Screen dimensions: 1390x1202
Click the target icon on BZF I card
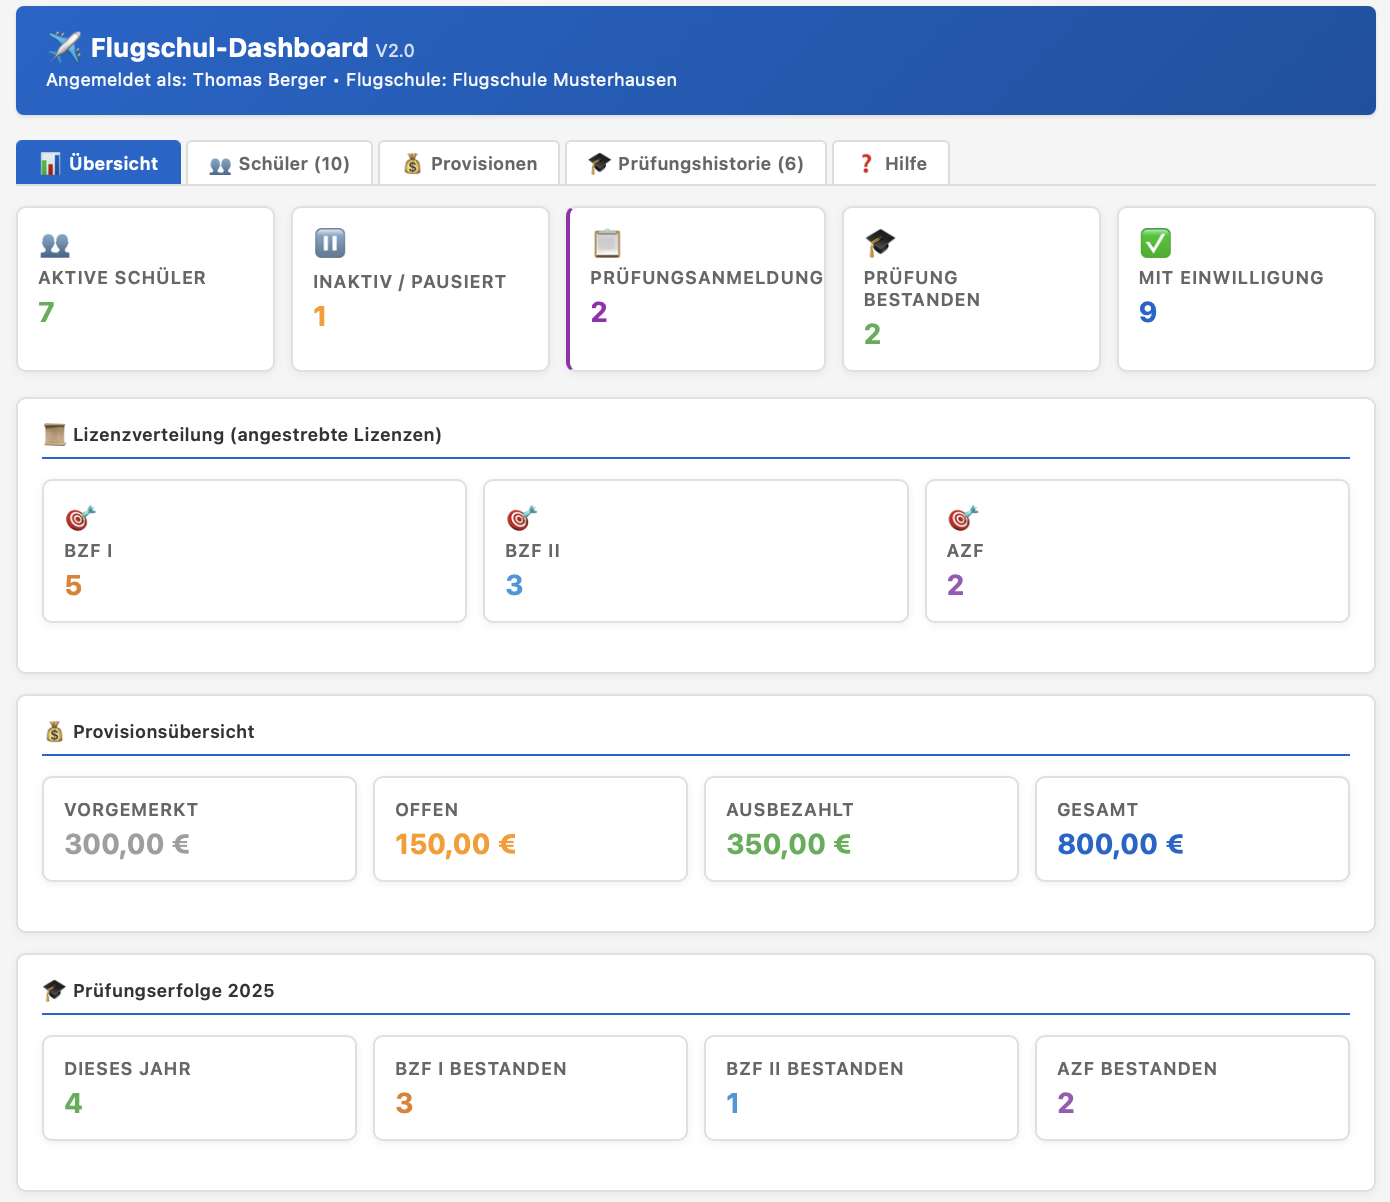(80, 518)
